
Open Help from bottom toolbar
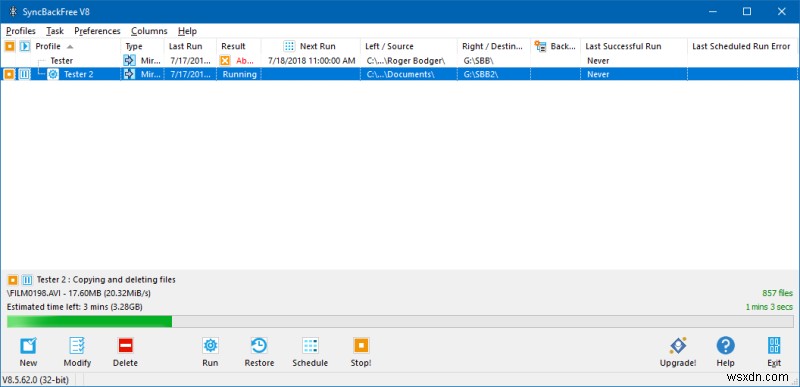(x=725, y=352)
